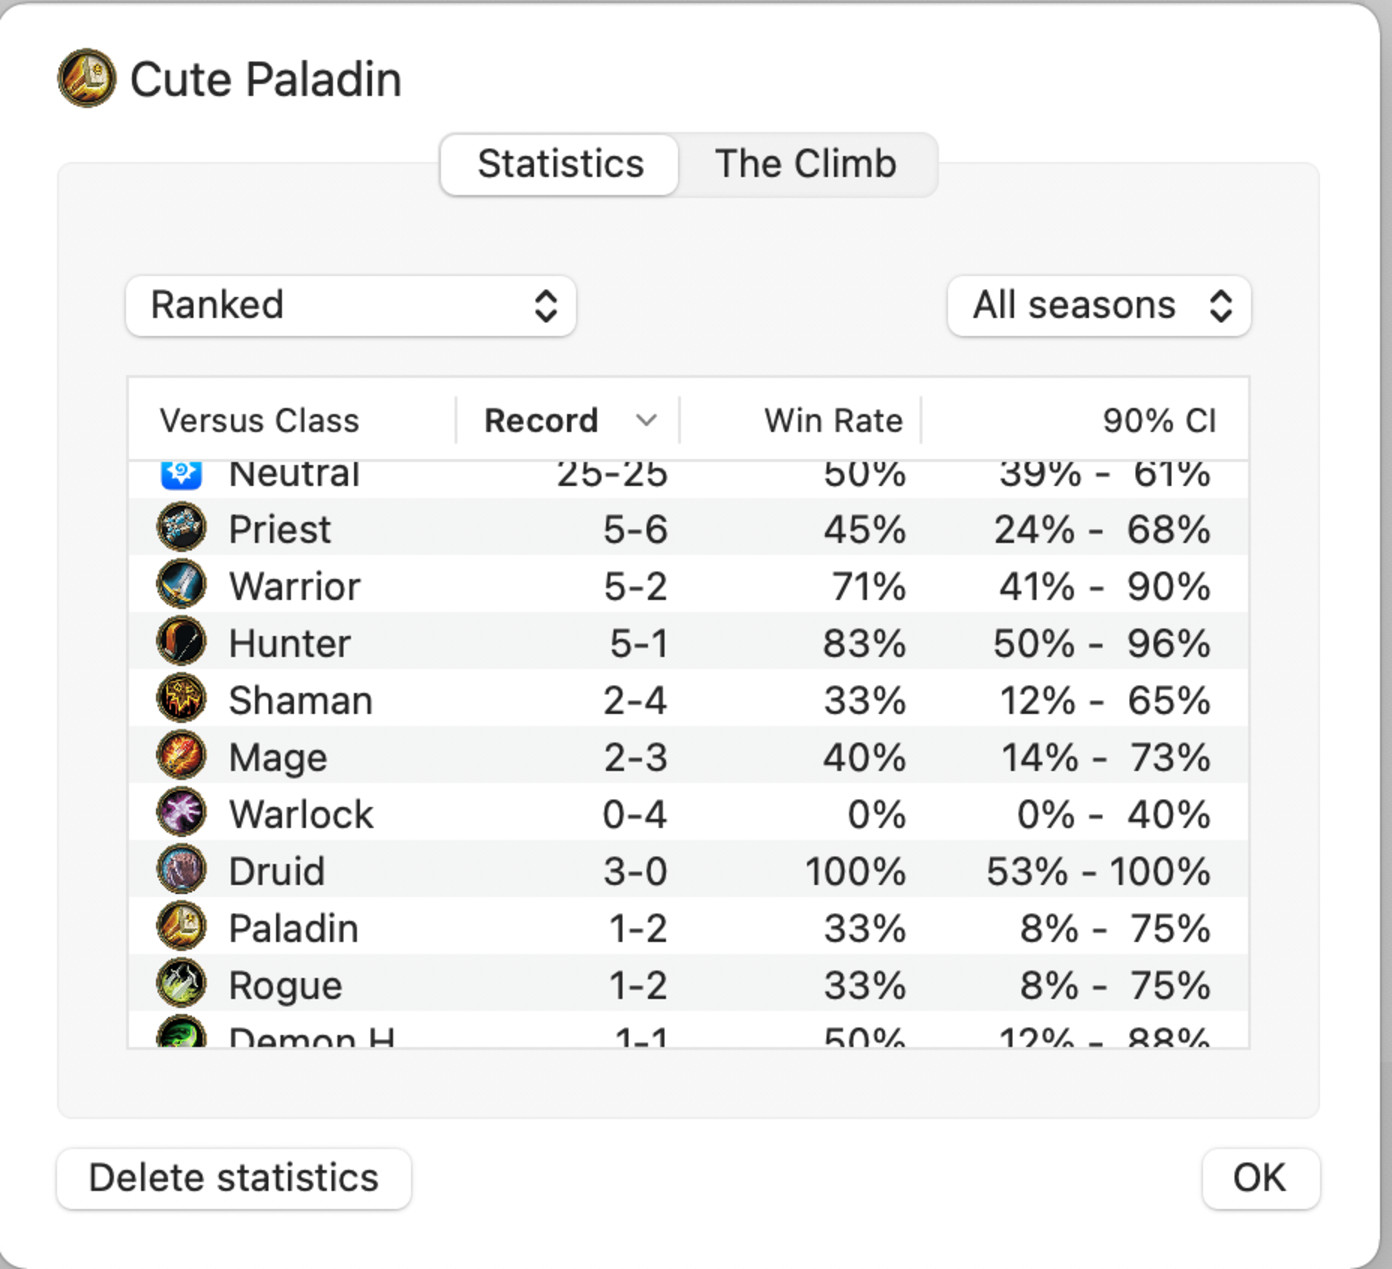The image size is (1392, 1269).
Task: Open the All seasons dropdown
Action: 1099,306
